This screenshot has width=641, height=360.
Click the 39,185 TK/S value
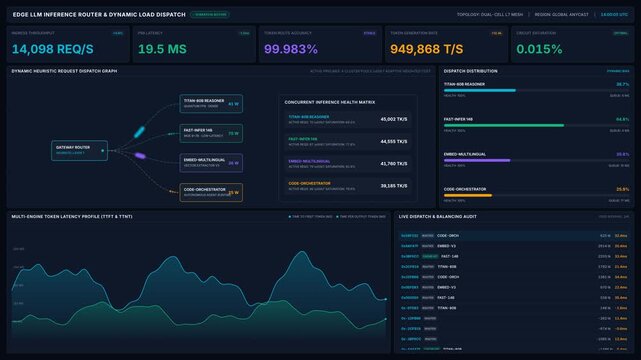click(394, 186)
